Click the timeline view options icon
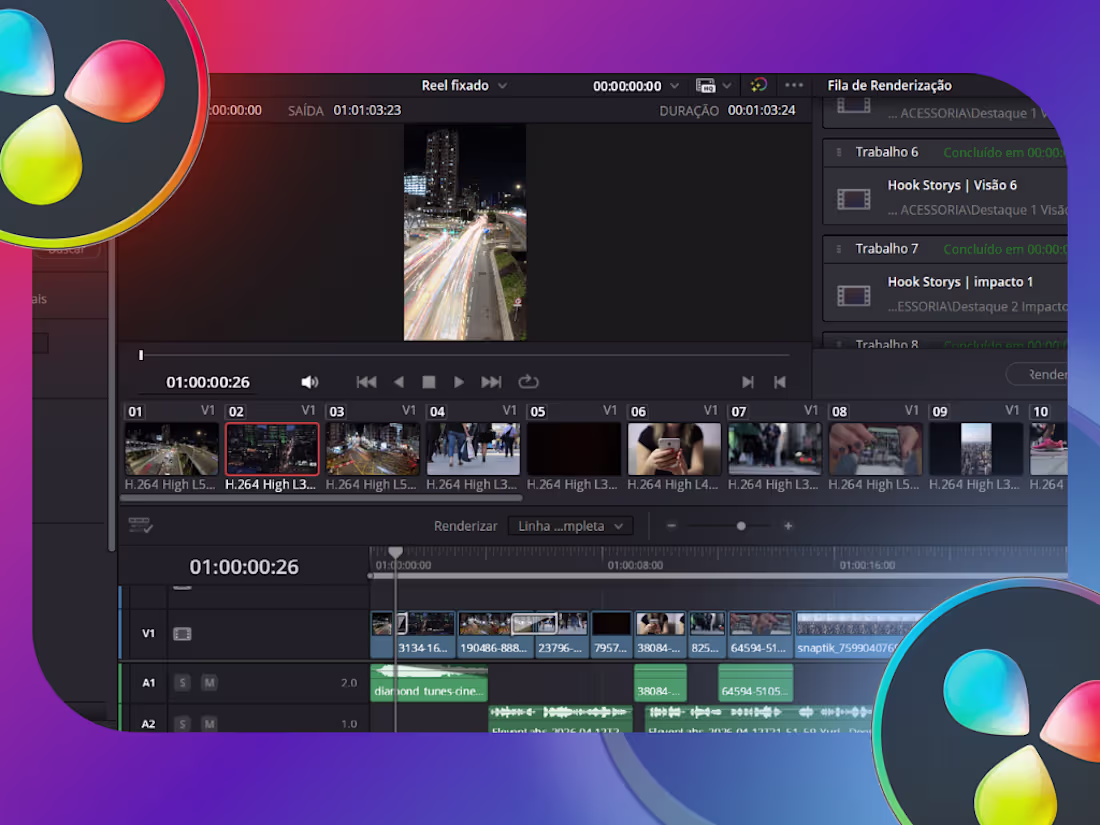 (140, 525)
